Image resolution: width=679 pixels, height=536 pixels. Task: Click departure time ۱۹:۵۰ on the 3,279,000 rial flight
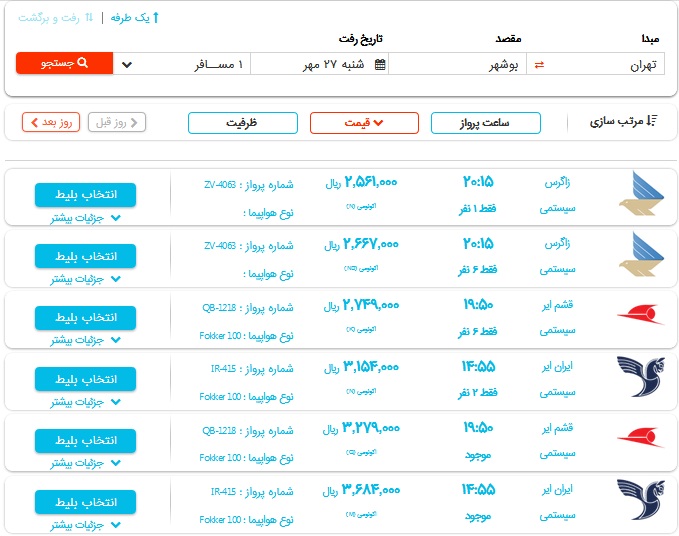(x=479, y=428)
